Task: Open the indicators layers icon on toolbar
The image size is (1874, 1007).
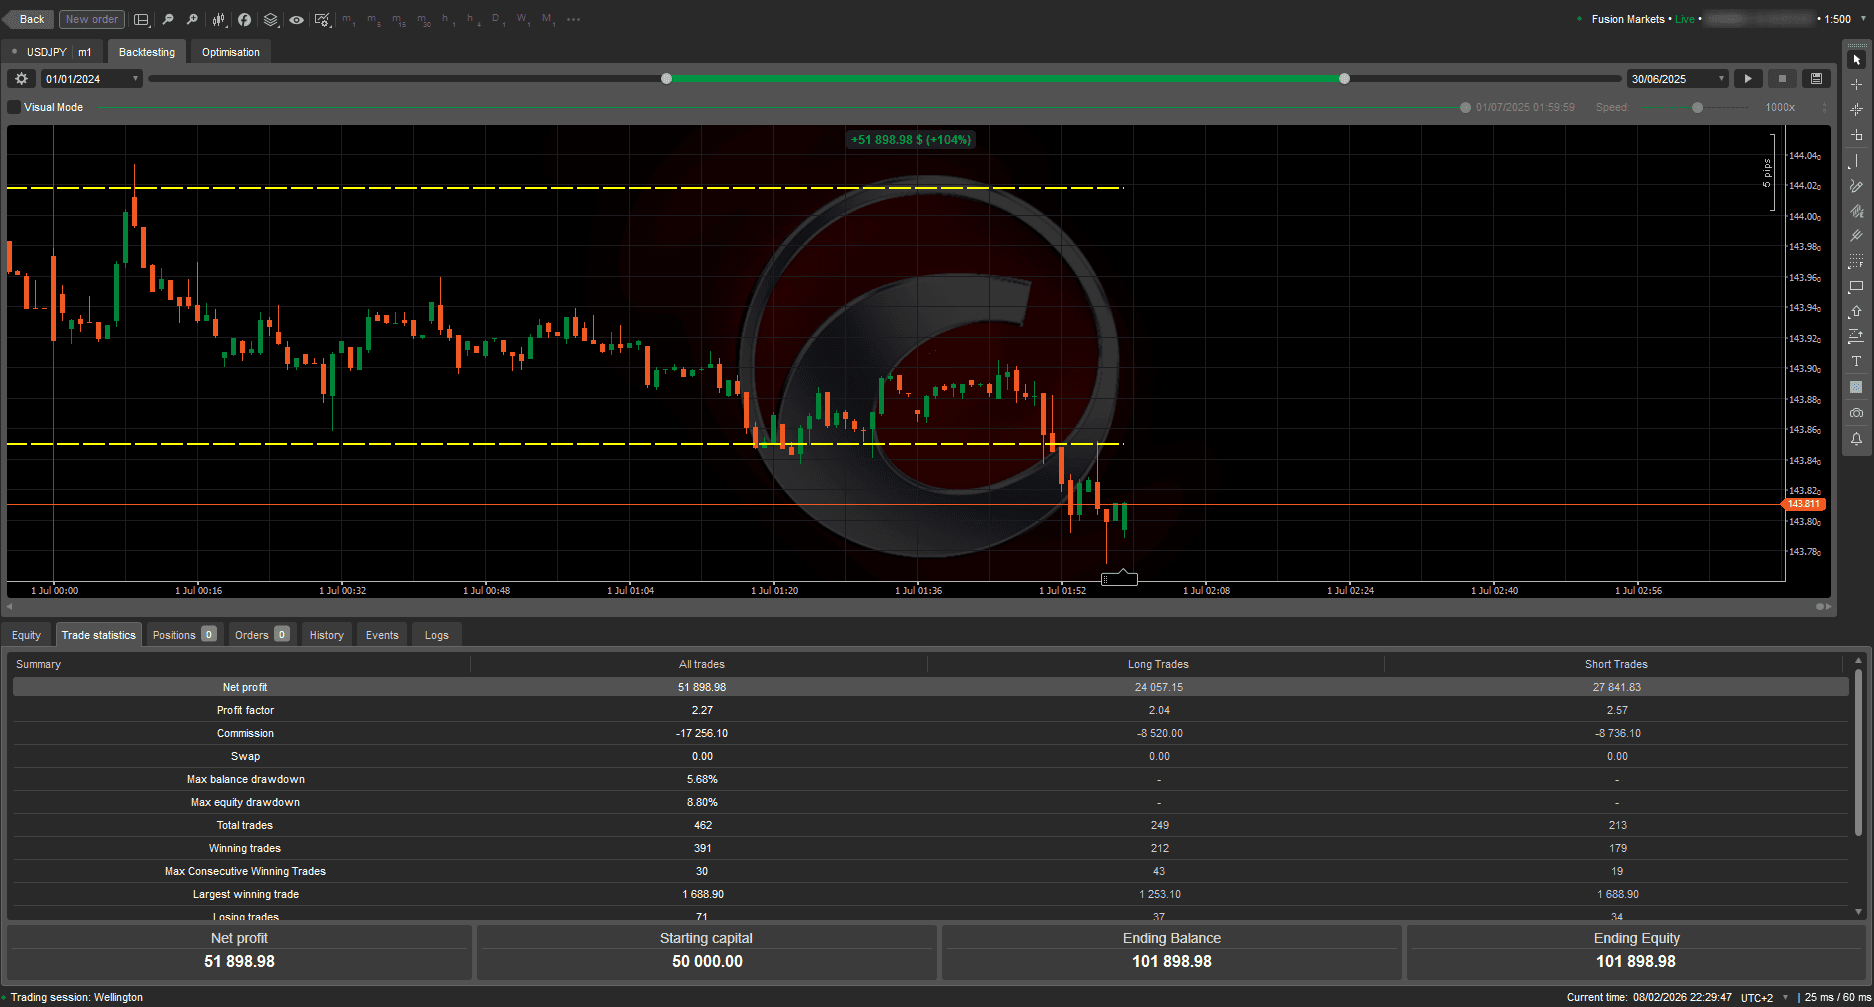Action: click(x=270, y=19)
